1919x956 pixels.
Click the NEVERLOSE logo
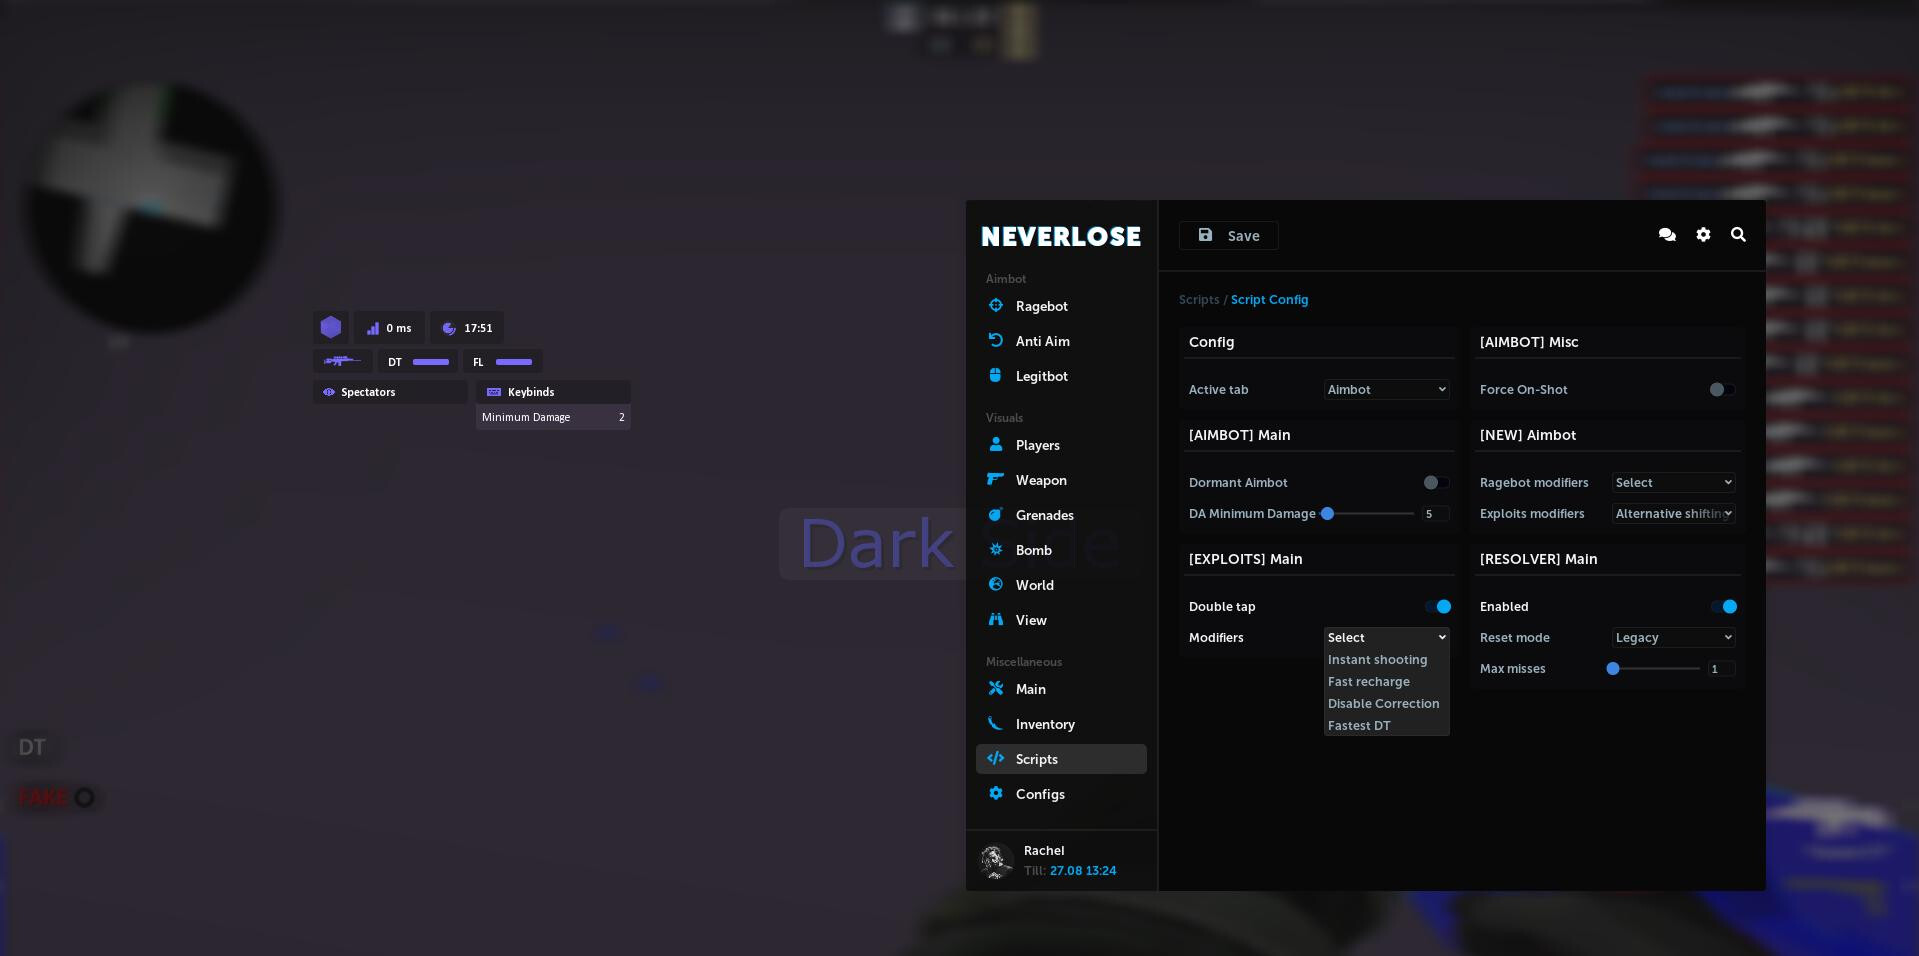pyautogui.click(x=1061, y=236)
